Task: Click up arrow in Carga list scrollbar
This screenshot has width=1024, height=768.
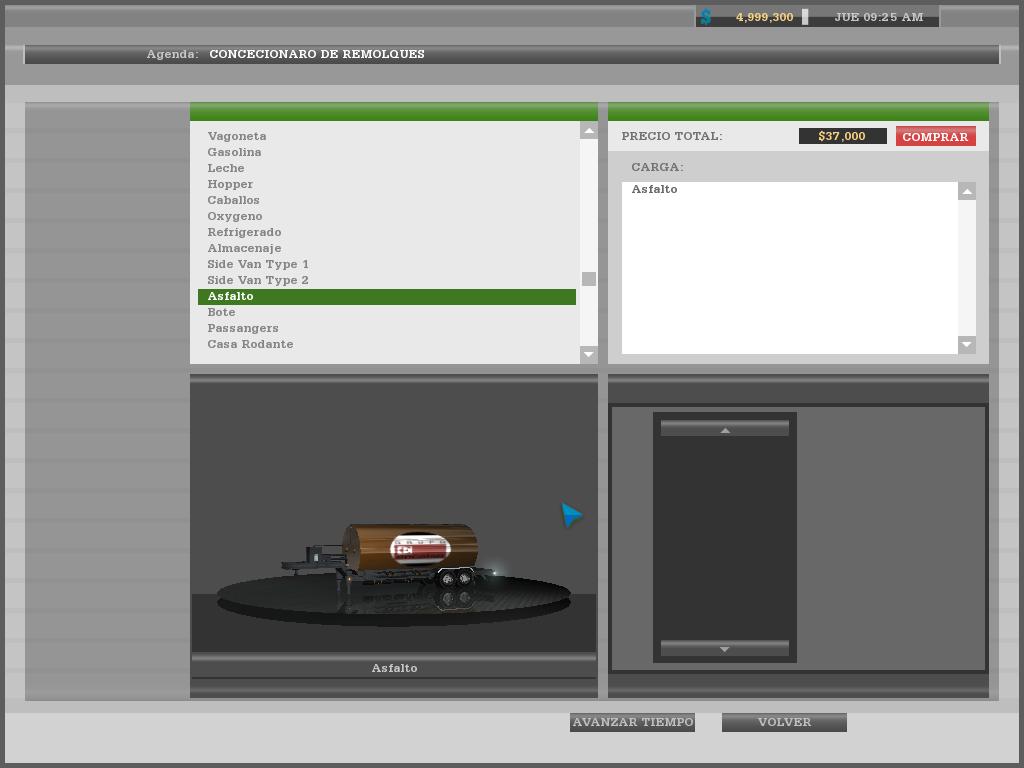Action: point(967,191)
